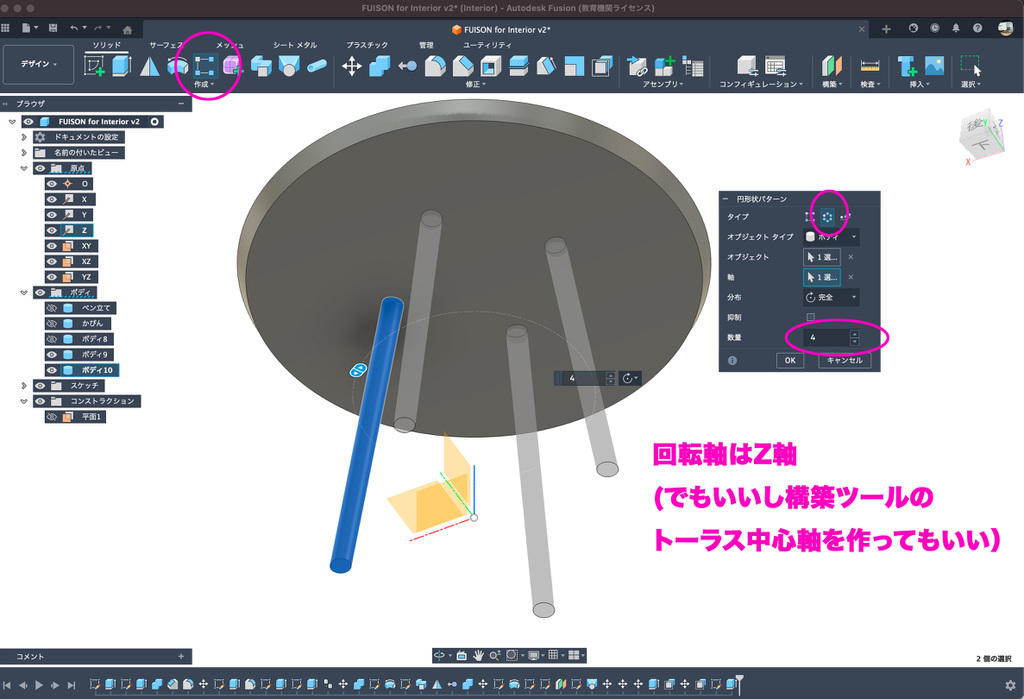Click the Create Sketch tool icon
This screenshot has height=699, width=1024.
tap(95, 66)
